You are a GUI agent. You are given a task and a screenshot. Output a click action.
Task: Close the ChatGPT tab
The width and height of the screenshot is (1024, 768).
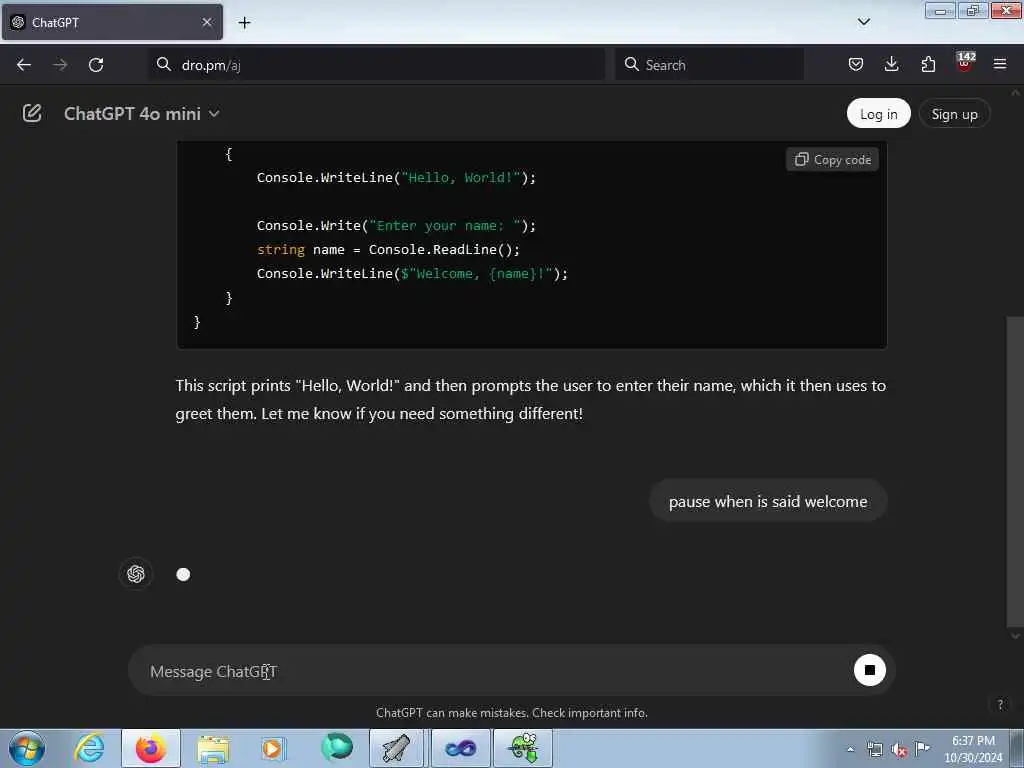point(207,22)
